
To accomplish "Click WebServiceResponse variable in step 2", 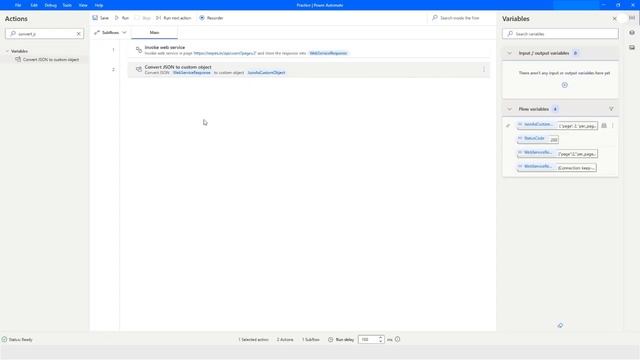I will tap(191, 73).
